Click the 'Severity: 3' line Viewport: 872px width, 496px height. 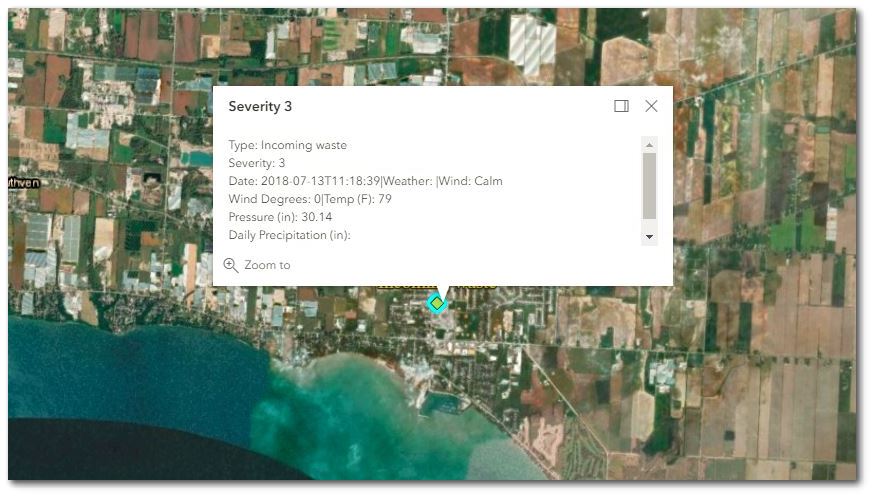(256, 163)
